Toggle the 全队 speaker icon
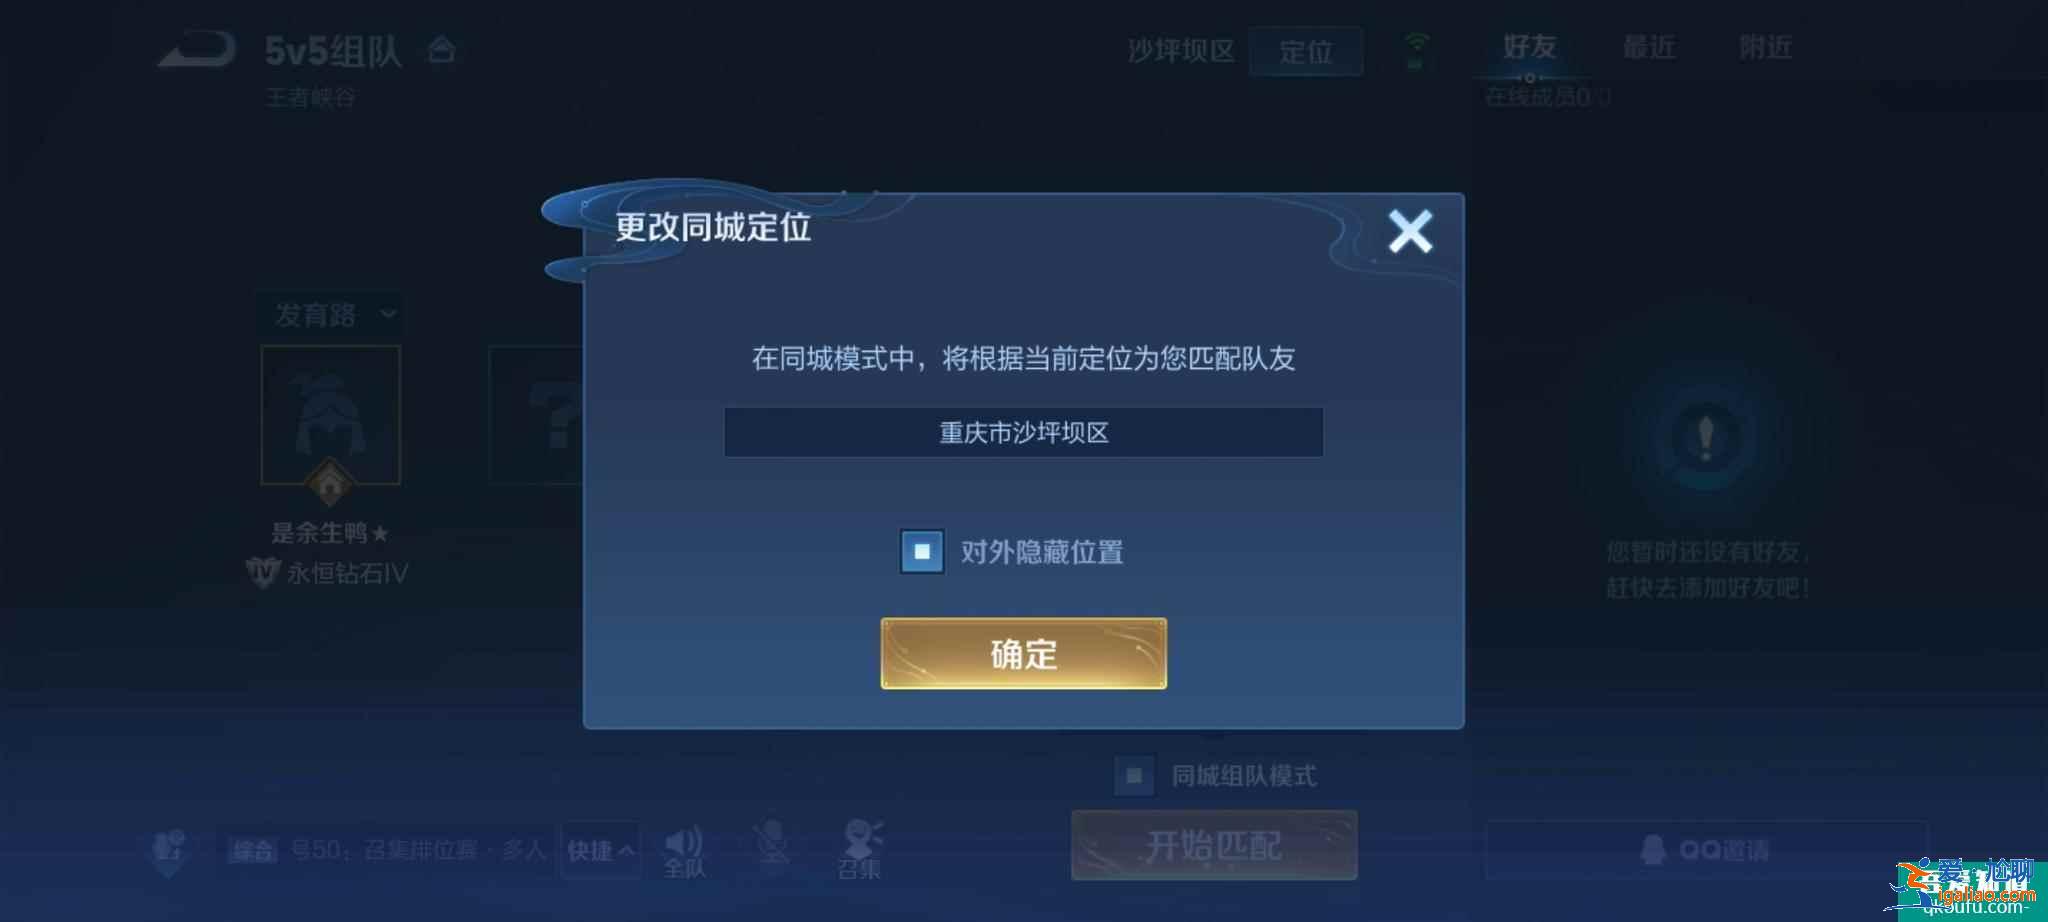2048x922 pixels. 685,852
